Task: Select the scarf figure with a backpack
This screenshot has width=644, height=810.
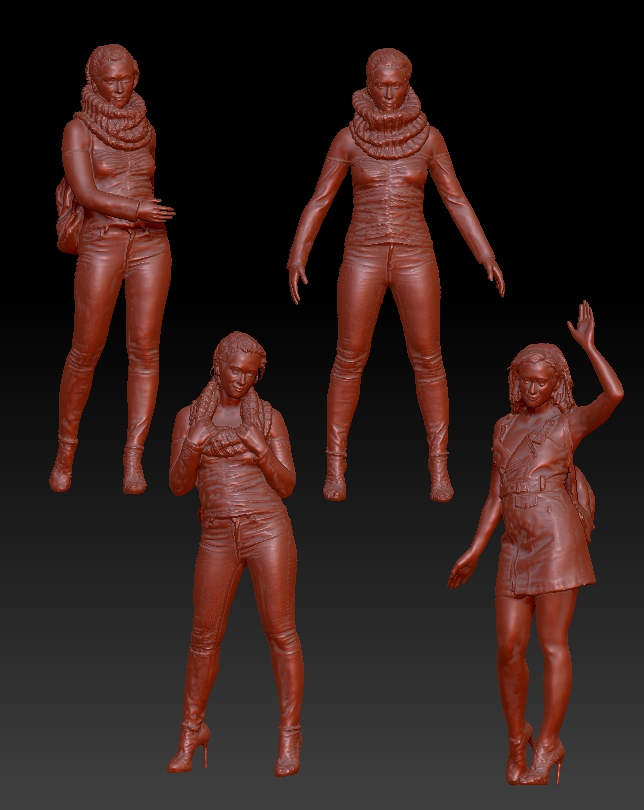Action: point(112,269)
